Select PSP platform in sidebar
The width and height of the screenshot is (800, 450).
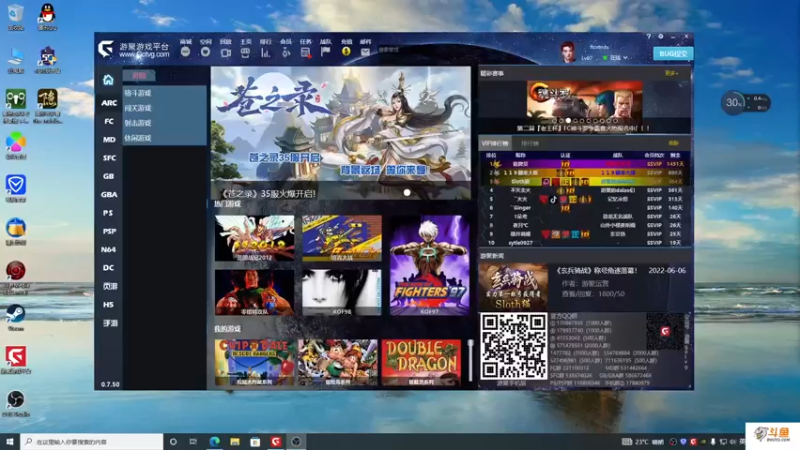coord(109,231)
